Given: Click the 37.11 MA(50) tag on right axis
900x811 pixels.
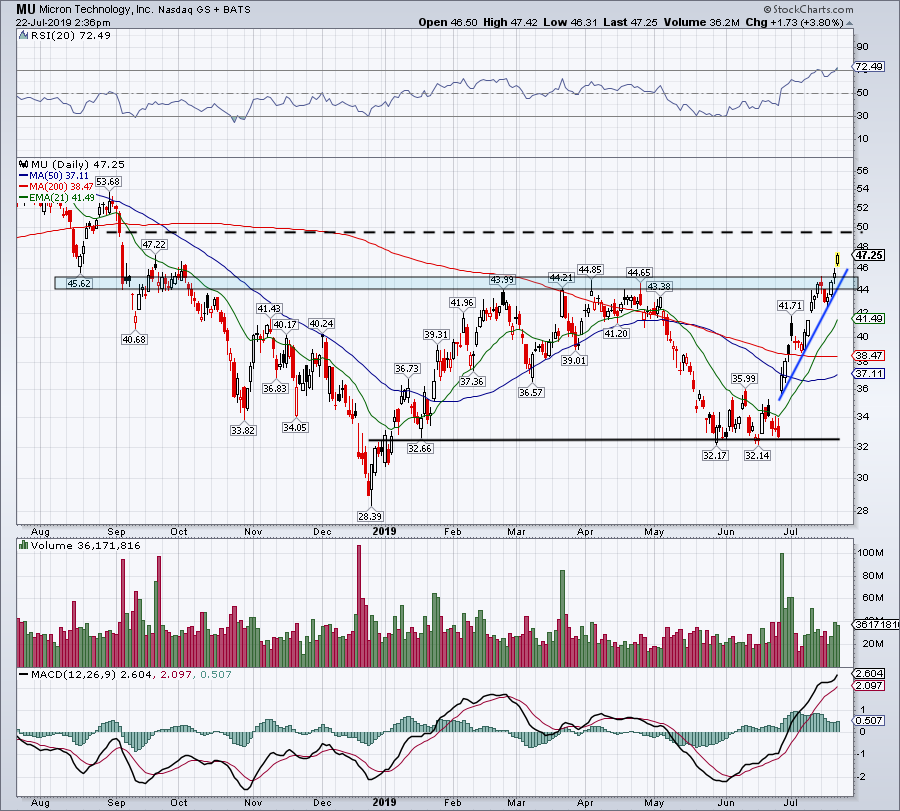Looking at the screenshot, I should (x=870, y=374).
